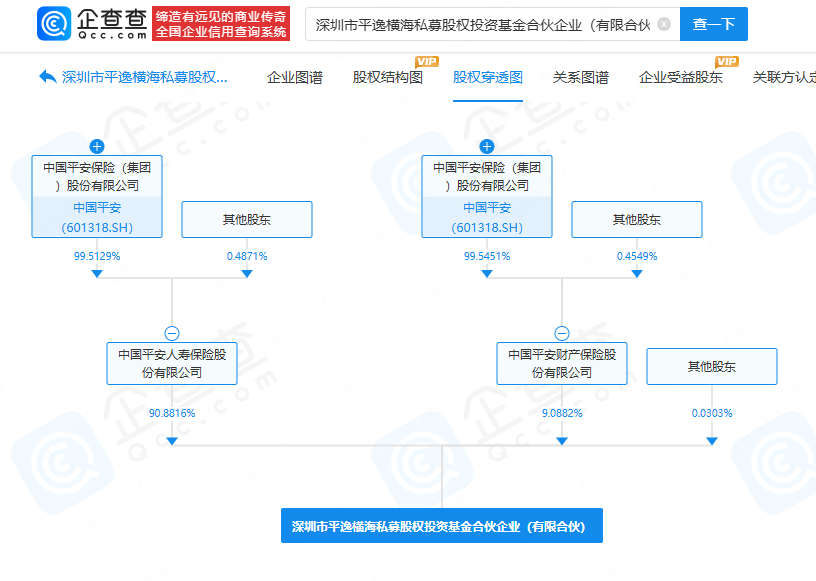Click the blue 深圳市平逸横海私募股权投资基金 root node
Screen dimensions: 816x581
(x=442, y=526)
